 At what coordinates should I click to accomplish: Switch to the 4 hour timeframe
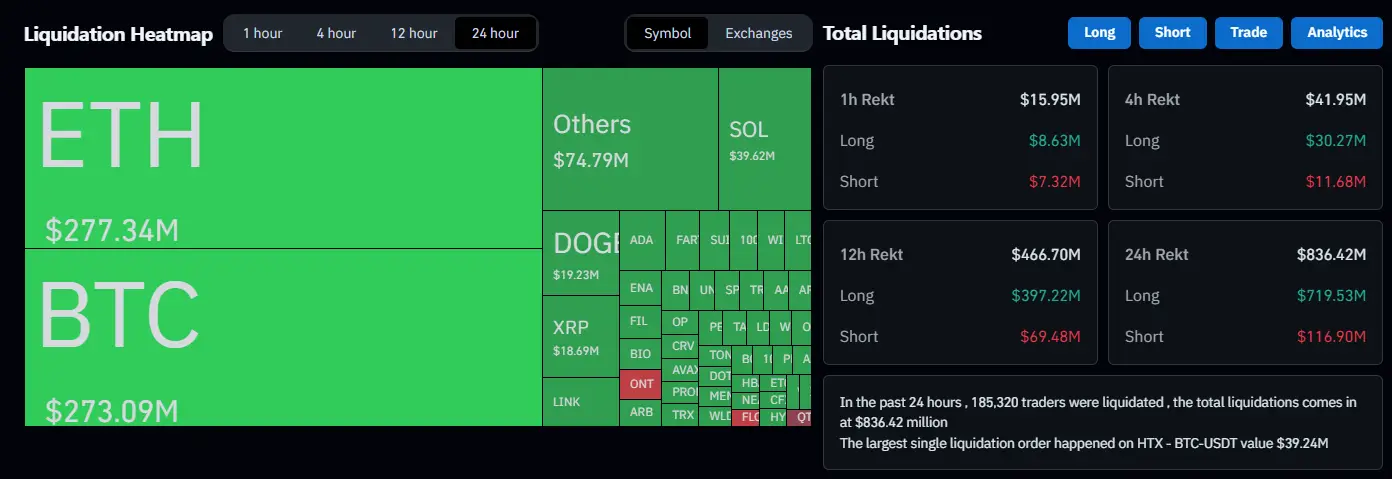336,33
